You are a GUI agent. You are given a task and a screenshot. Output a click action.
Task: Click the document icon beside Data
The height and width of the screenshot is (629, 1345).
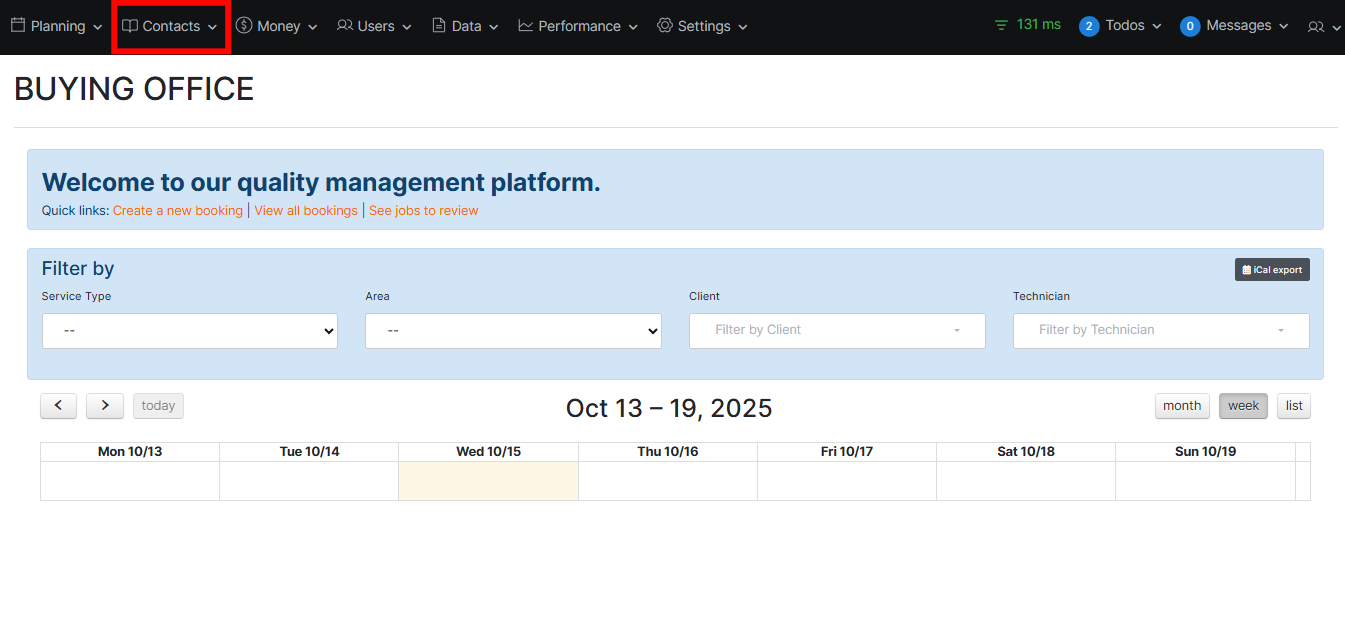(439, 26)
